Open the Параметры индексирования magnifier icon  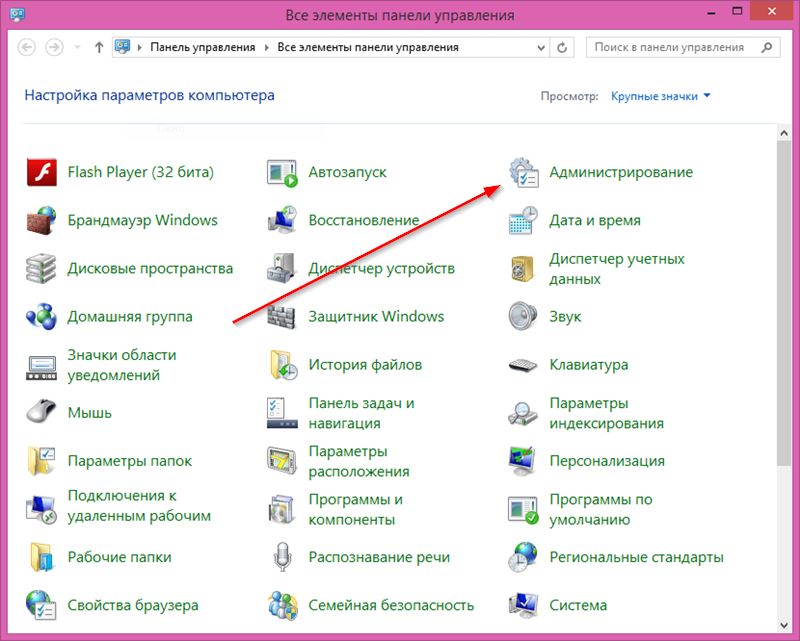click(x=523, y=413)
